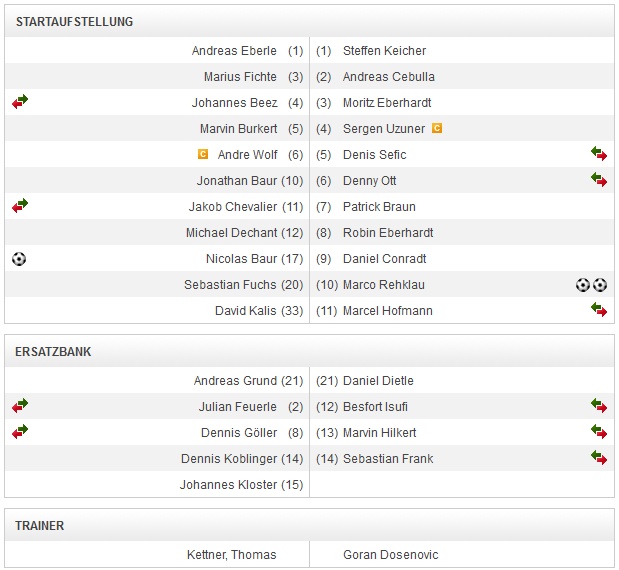
Task: Click substitution icon in Marcel Hofmann row
Action: pos(599,310)
